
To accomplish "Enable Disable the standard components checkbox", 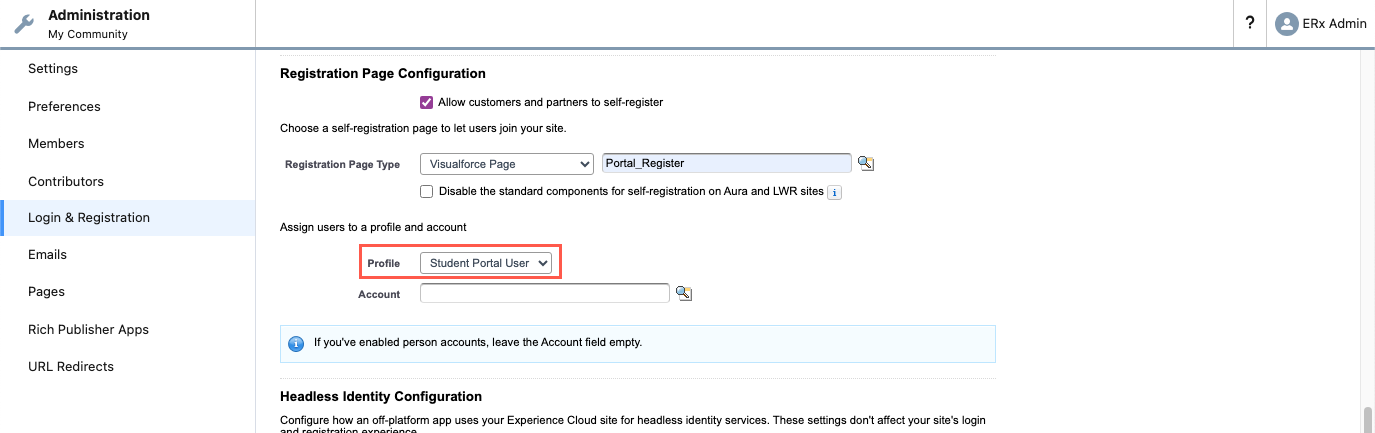I will pos(427,191).
